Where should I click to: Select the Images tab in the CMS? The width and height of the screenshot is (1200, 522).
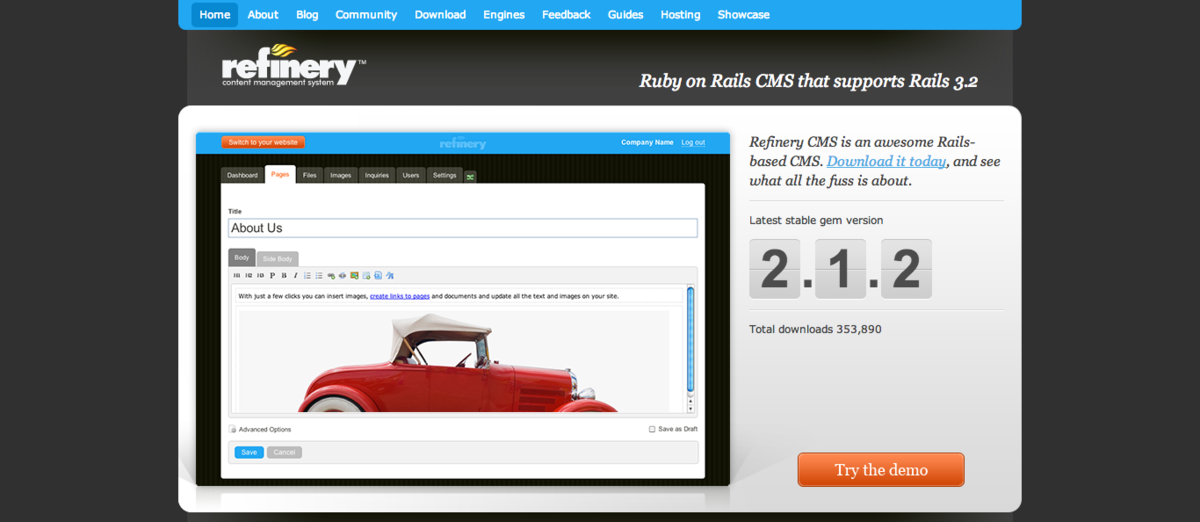[x=340, y=175]
